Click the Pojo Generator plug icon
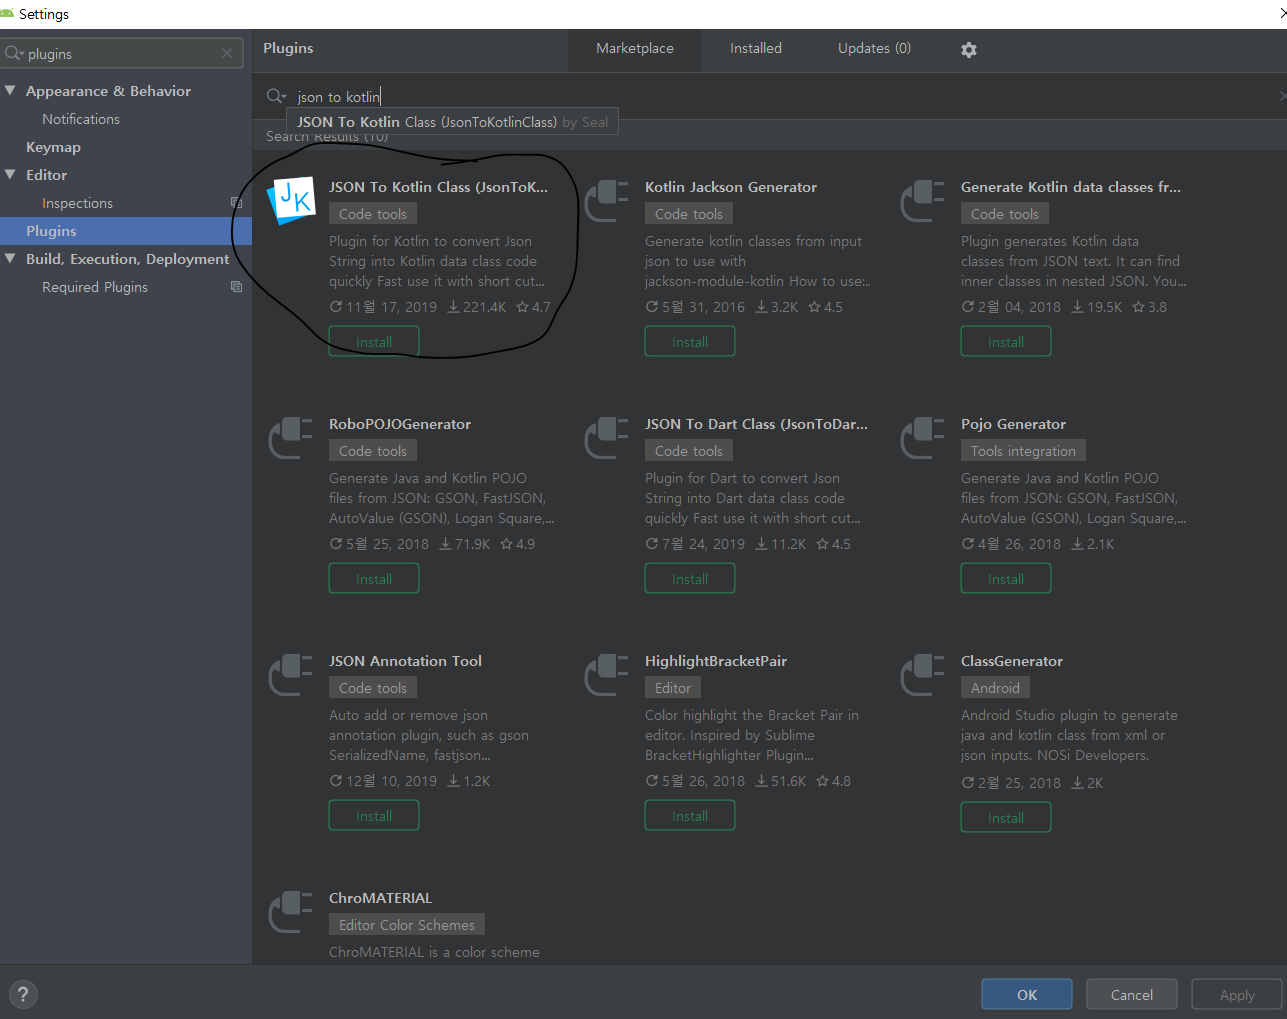Viewport: 1287px width, 1019px height. tap(923, 437)
